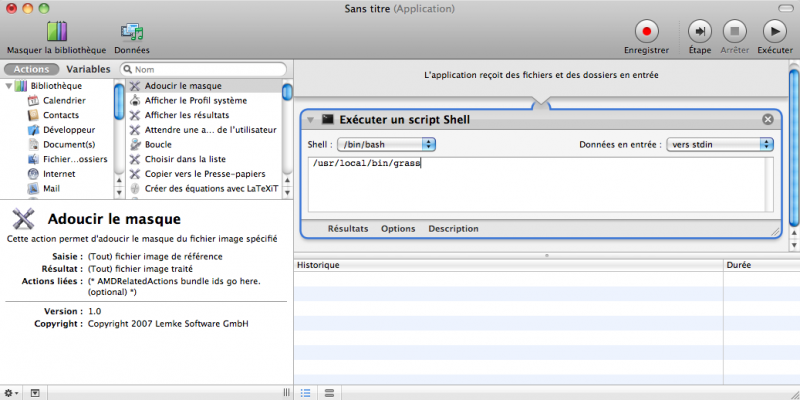Show the Description of the shell action
This screenshot has height=400, width=800.
coord(453,228)
